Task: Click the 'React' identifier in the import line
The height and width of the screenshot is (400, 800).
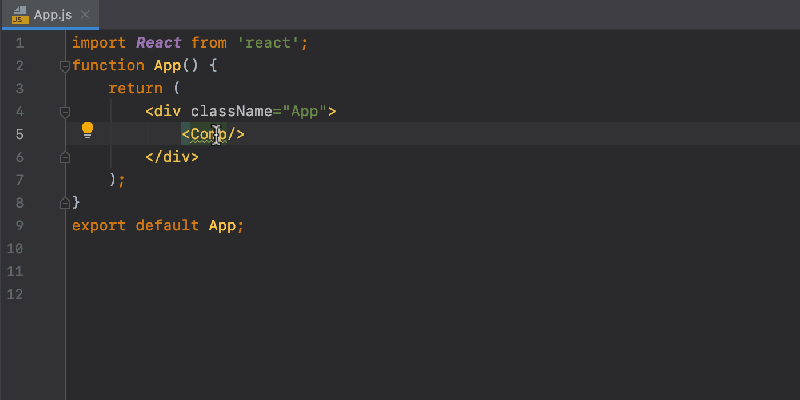Action: [159, 43]
